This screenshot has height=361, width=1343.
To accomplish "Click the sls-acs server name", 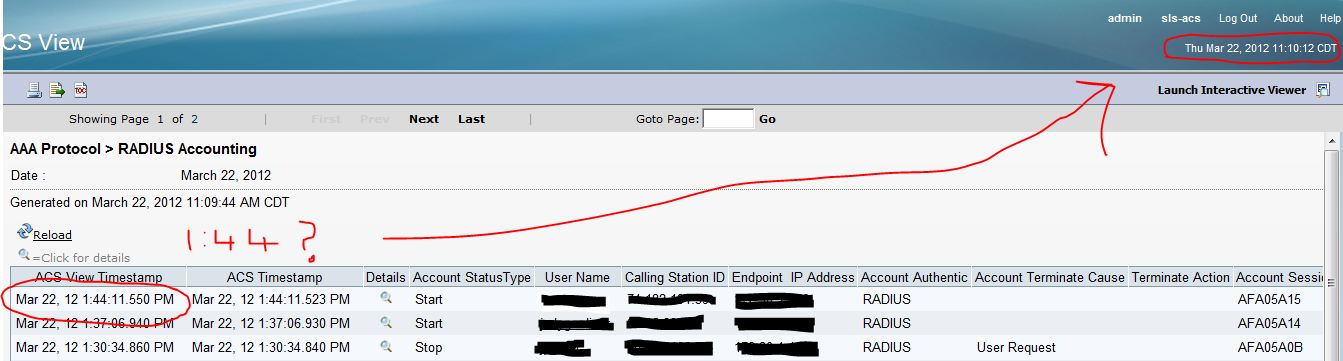I will pos(1180,18).
